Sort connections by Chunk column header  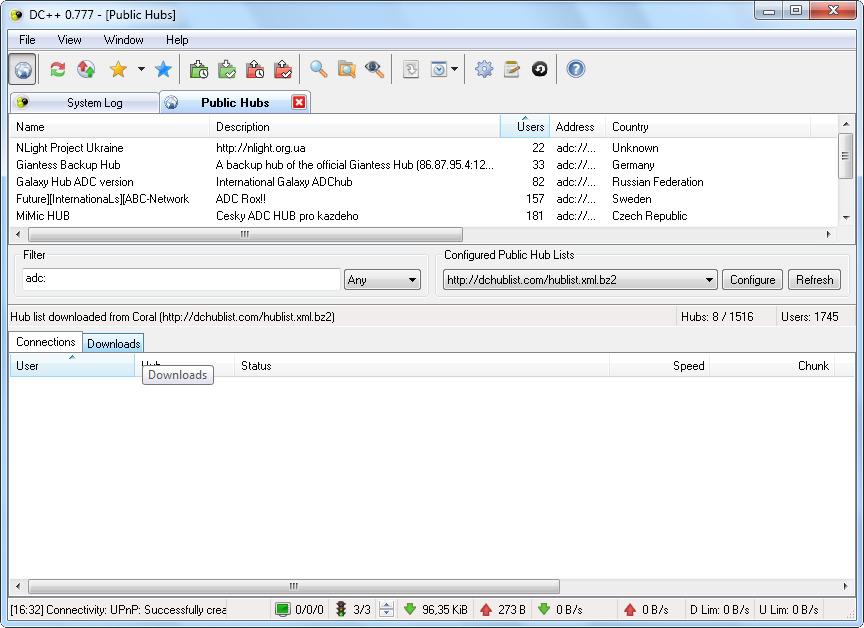click(x=772, y=366)
